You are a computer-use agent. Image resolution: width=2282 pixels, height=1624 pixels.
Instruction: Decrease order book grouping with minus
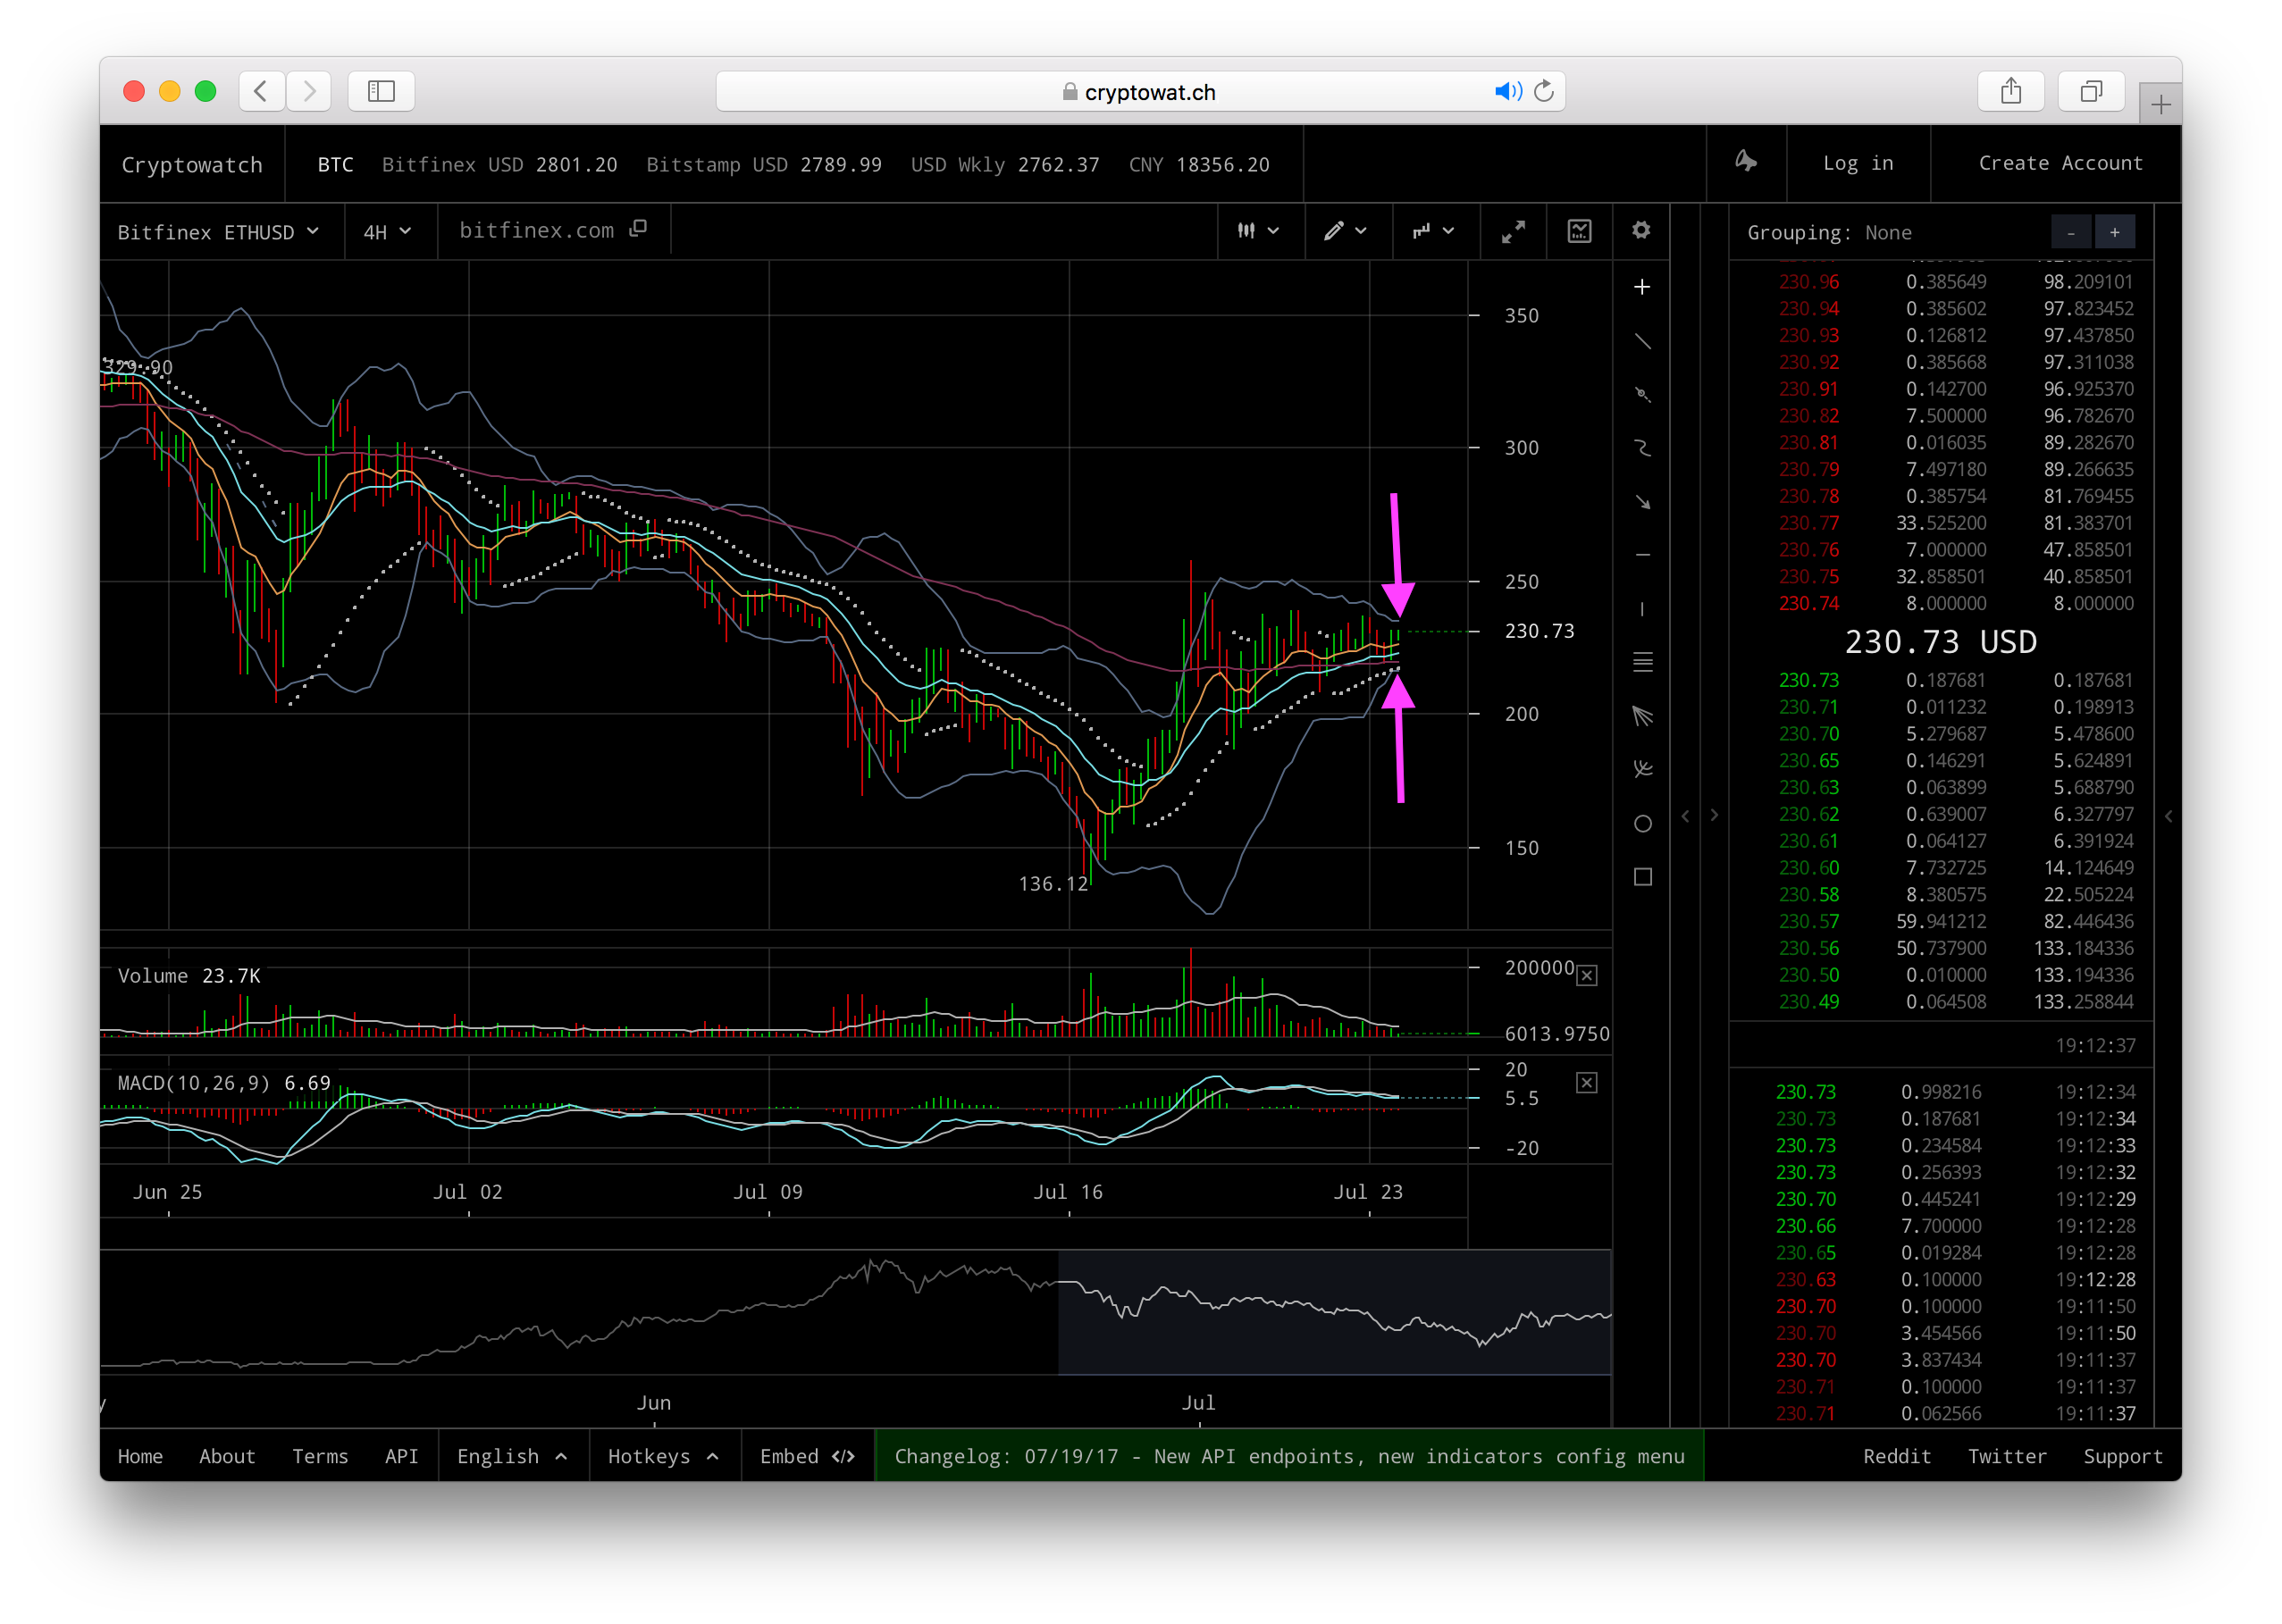point(2071,232)
